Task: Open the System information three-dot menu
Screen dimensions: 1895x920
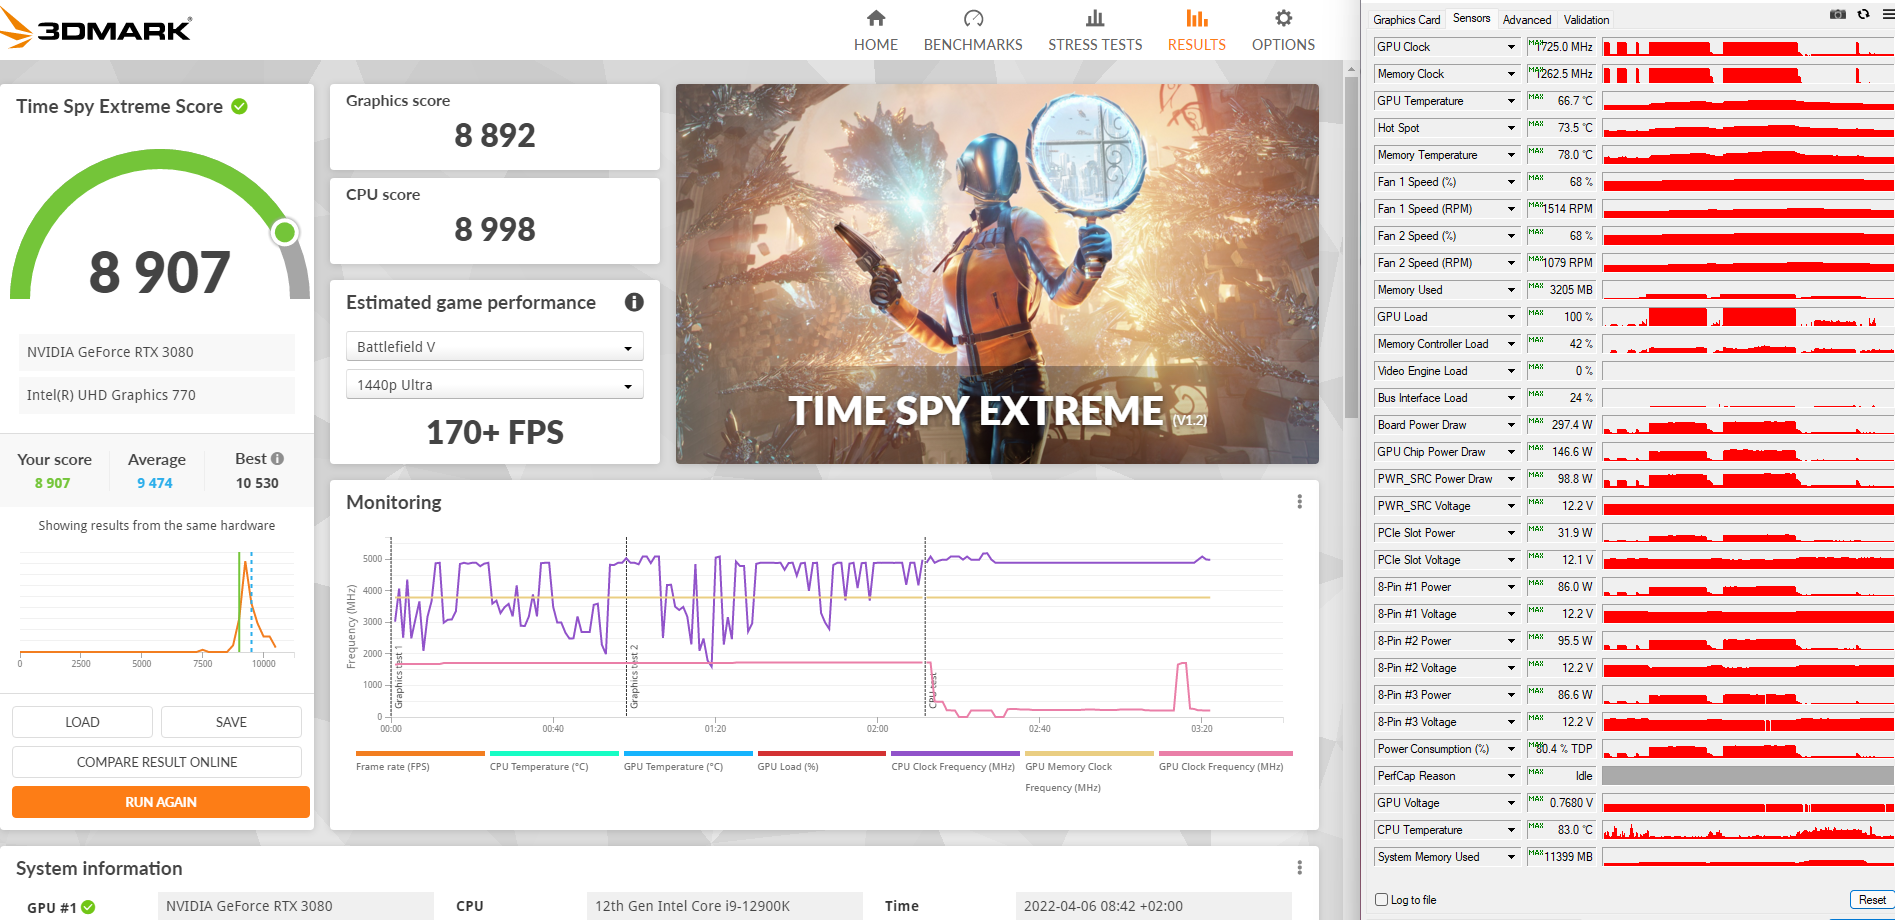Action: pyautogui.click(x=1299, y=868)
